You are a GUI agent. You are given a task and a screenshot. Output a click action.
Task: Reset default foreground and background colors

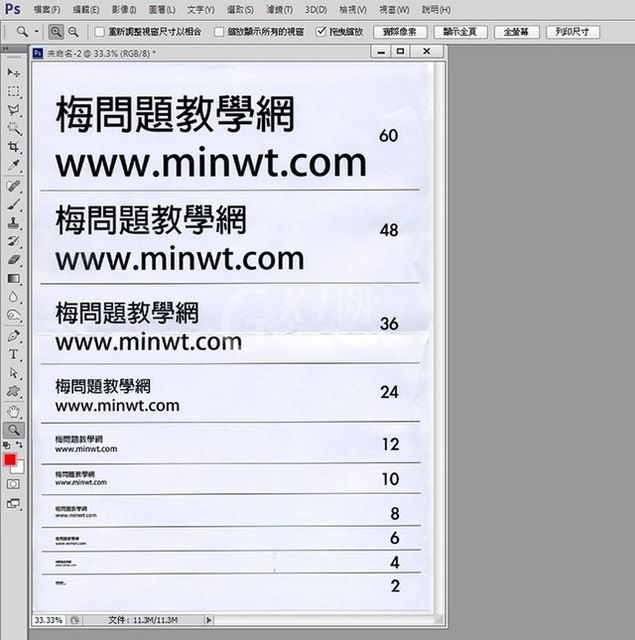(7, 445)
